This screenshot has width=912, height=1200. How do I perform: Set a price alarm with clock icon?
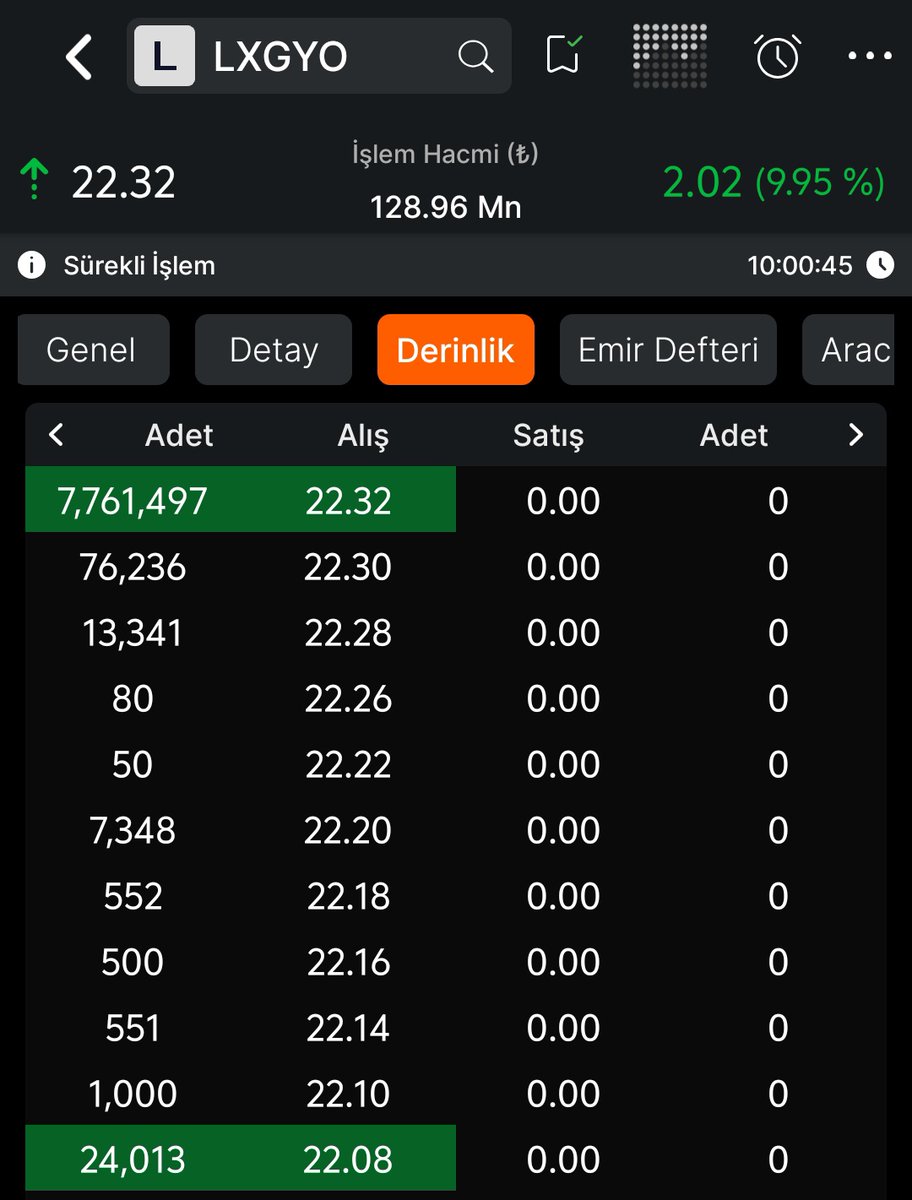pyautogui.click(x=778, y=56)
